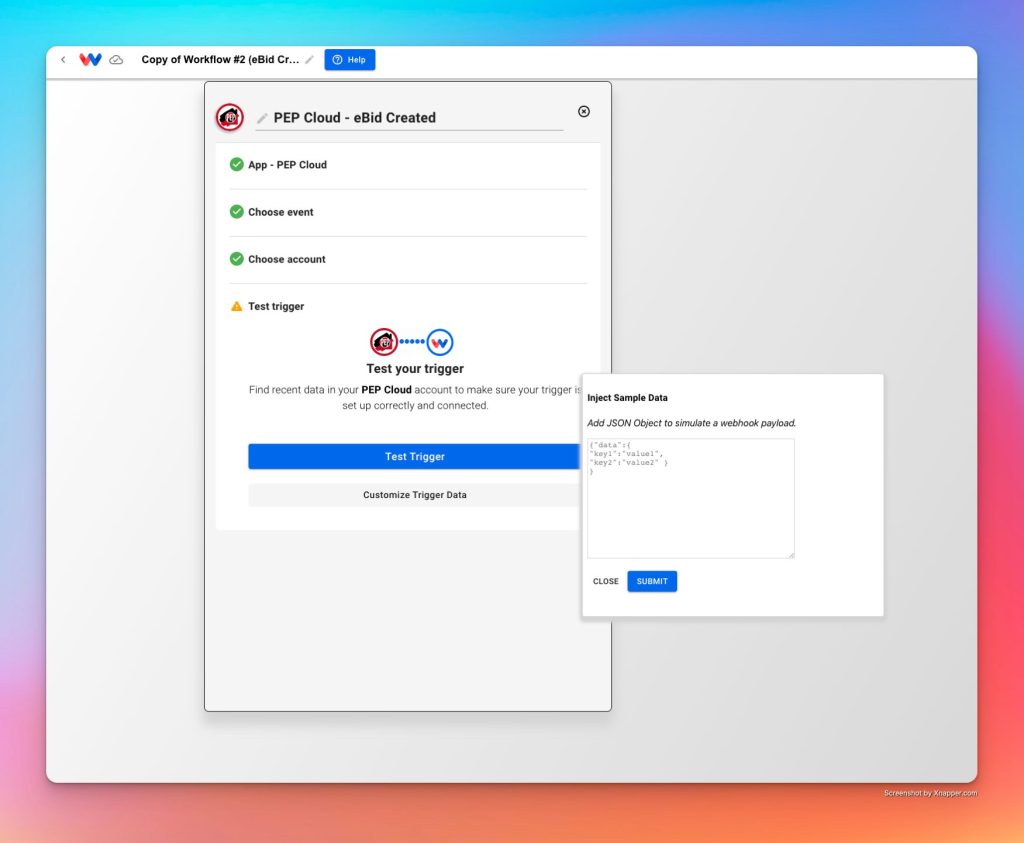Click green check next to Choose account
The height and width of the screenshot is (843, 1024).
[x=236, y=259]
